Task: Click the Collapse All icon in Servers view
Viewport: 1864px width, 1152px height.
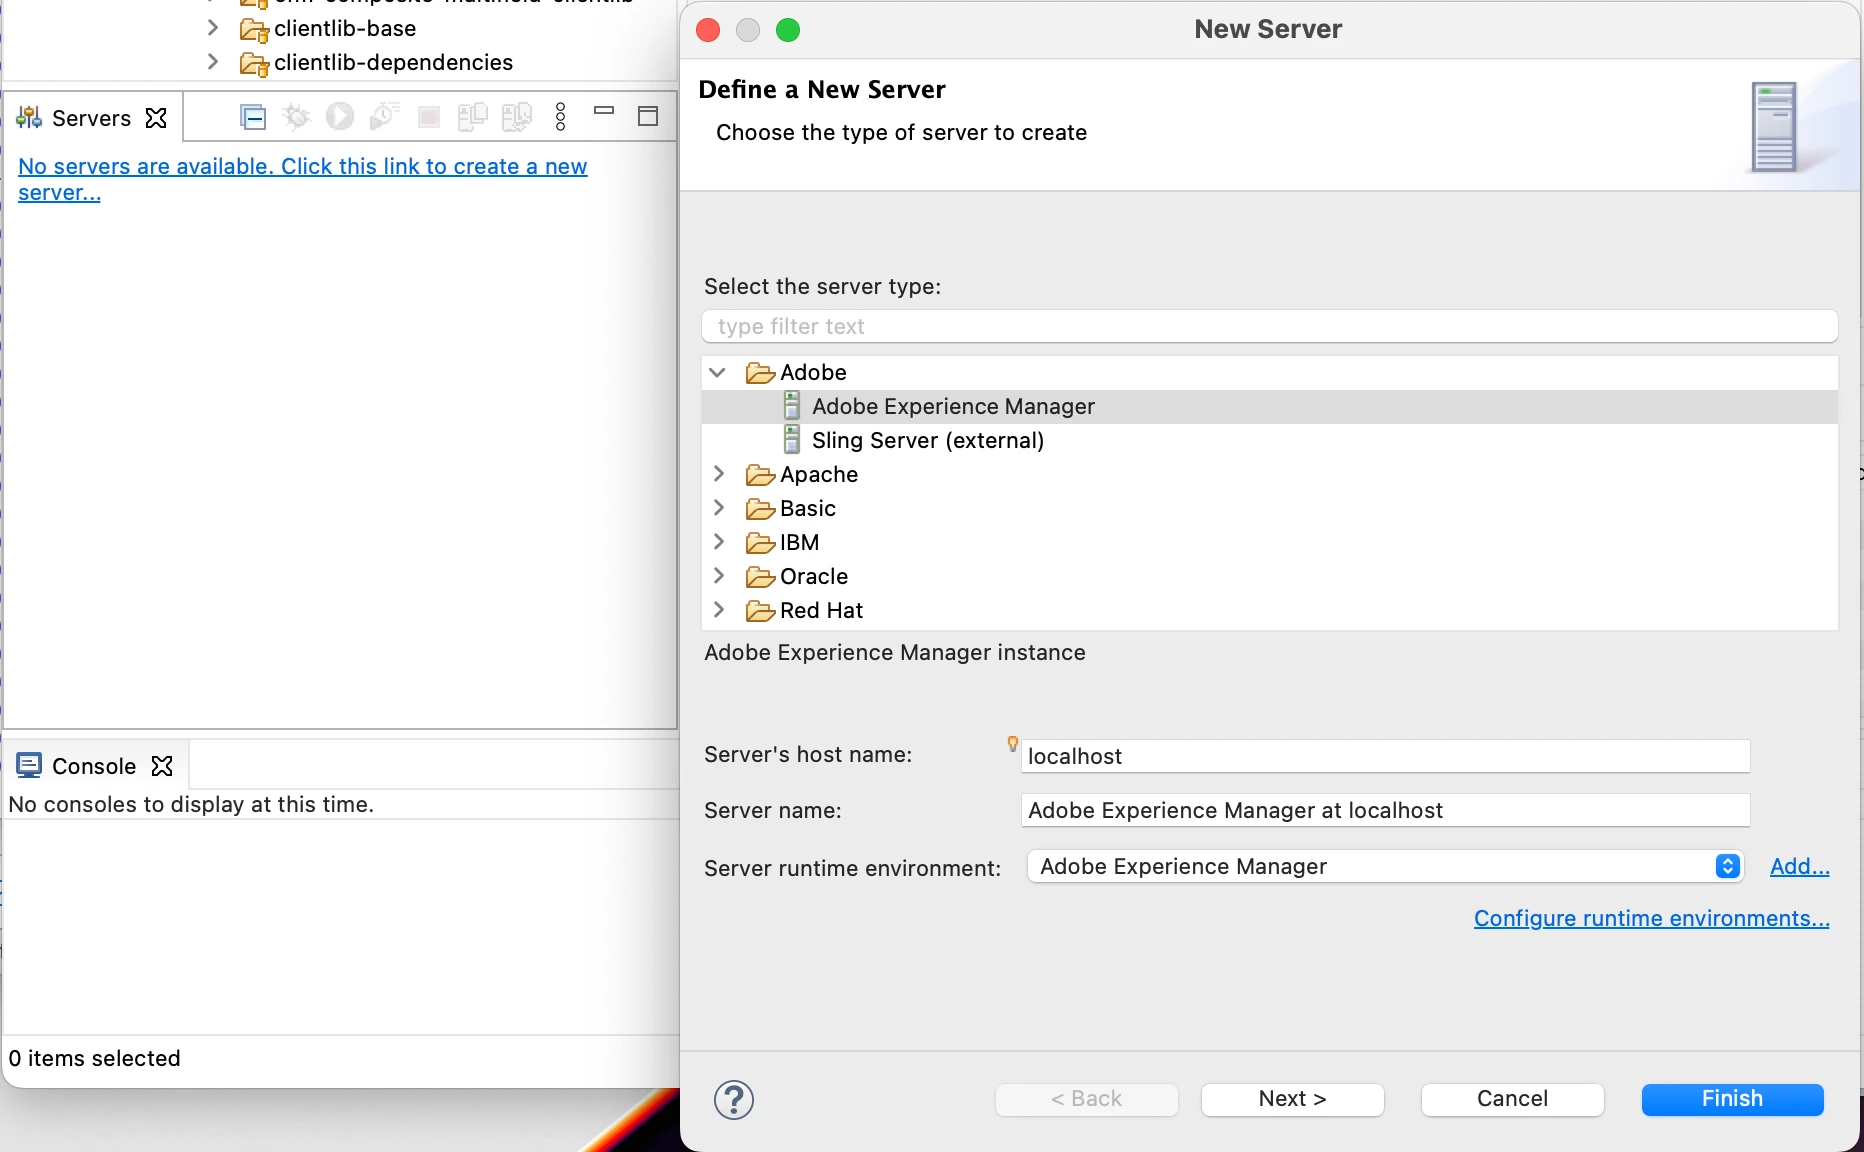Action: tap(253, 117)
